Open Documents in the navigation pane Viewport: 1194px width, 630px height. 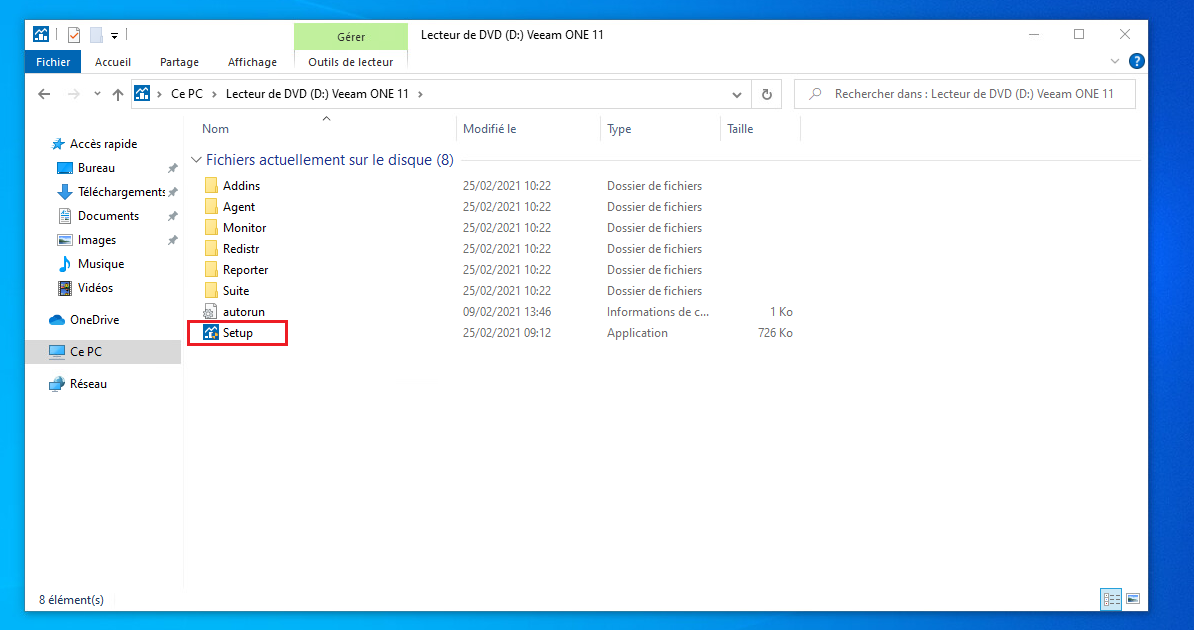(x=108, y=216)
